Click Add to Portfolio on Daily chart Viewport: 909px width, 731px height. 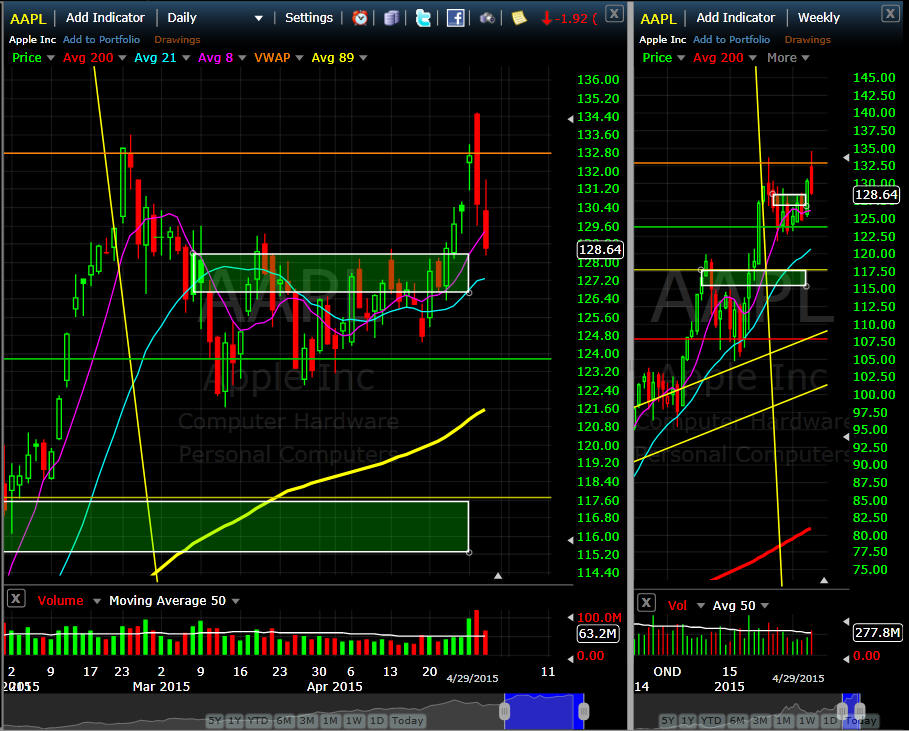pyautogui.click(x=101, y=39)
